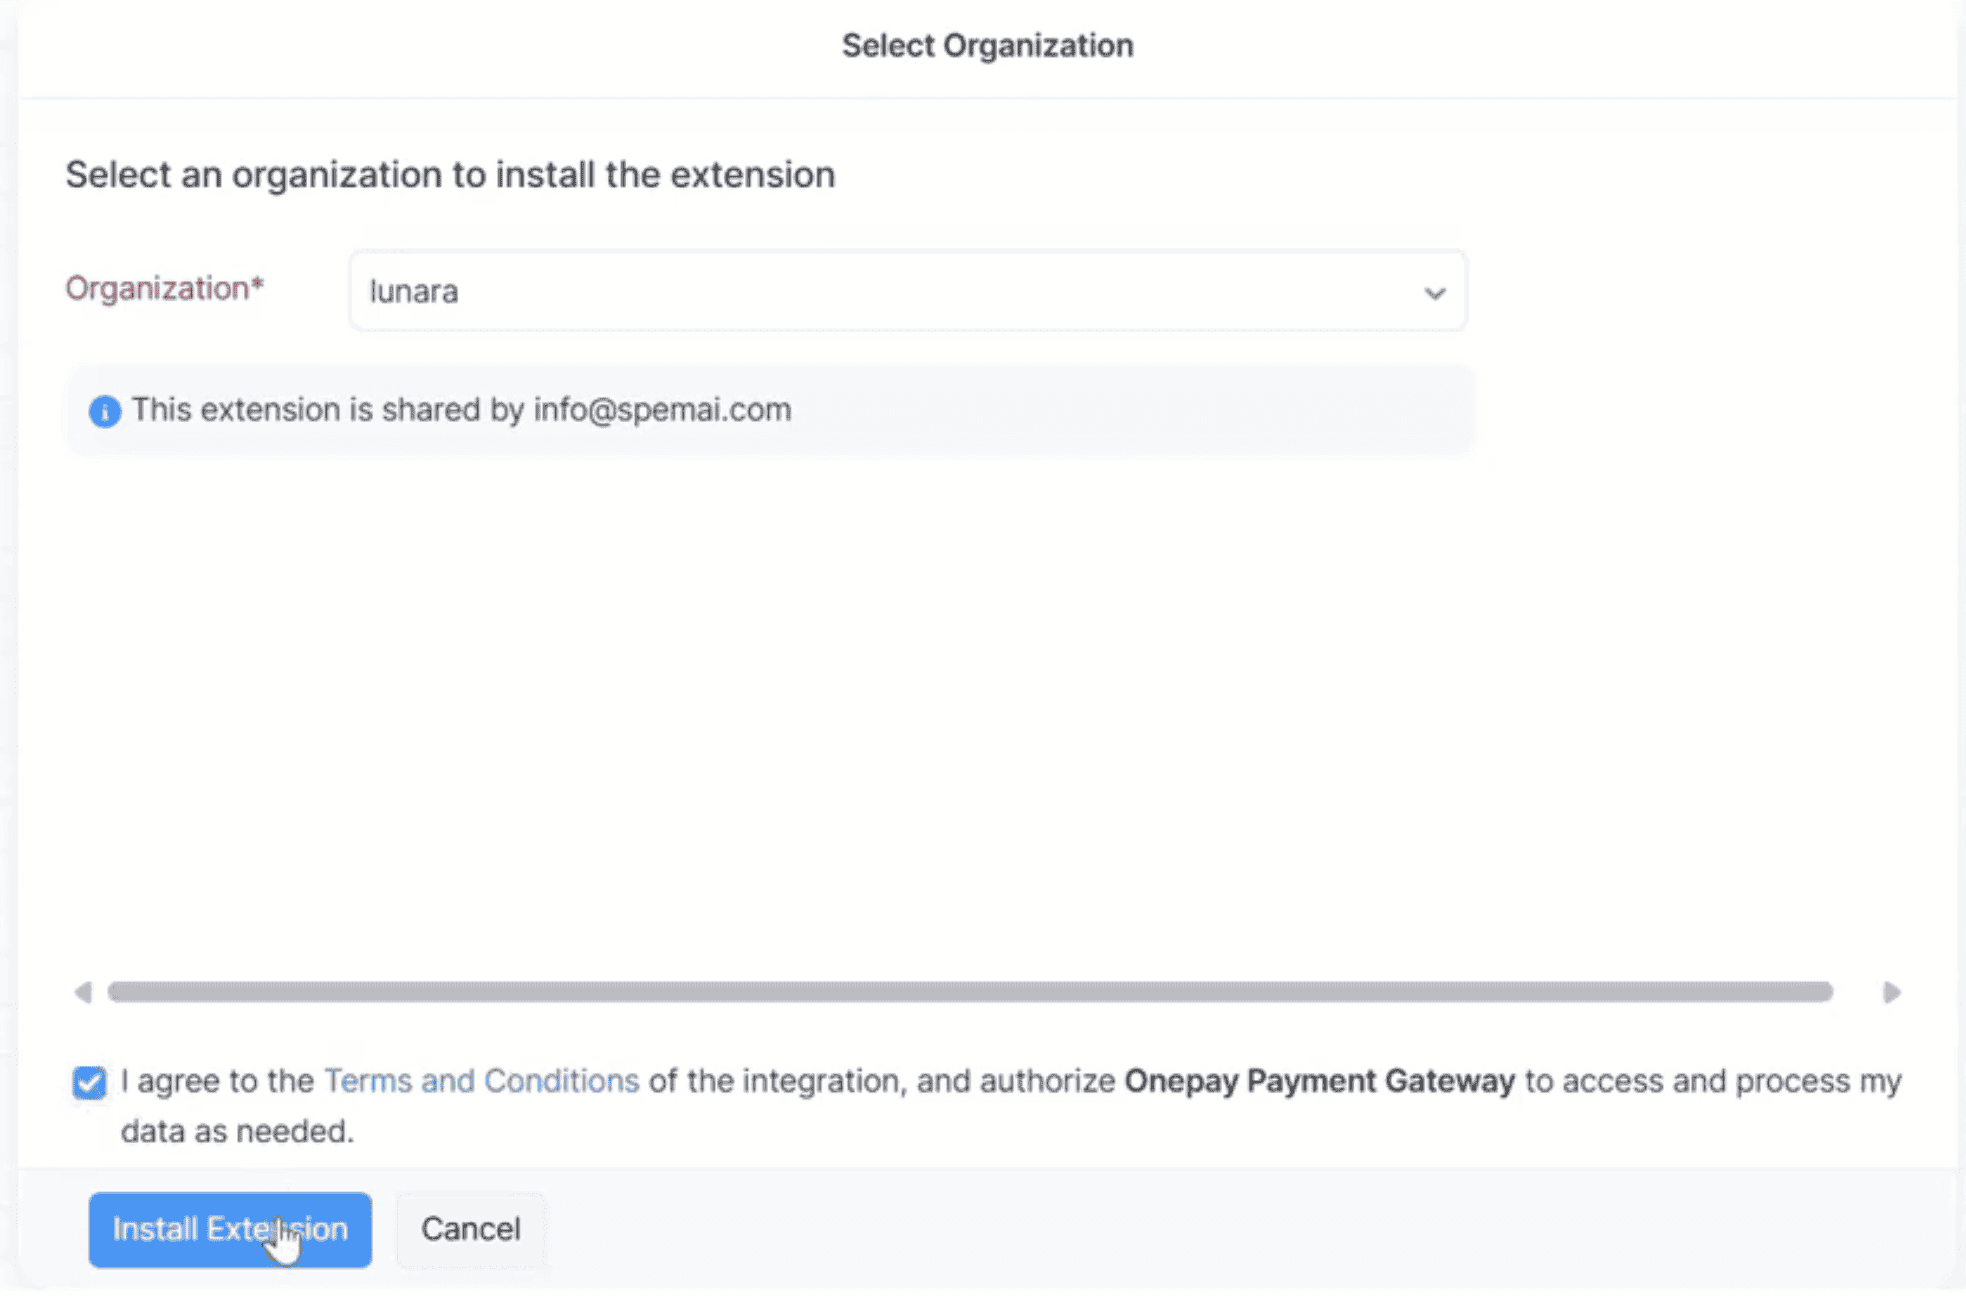The height and width of the screenshot is (1296, 1966).
Task: Click the 'I agree to the' label
Action: (217, 1081)
